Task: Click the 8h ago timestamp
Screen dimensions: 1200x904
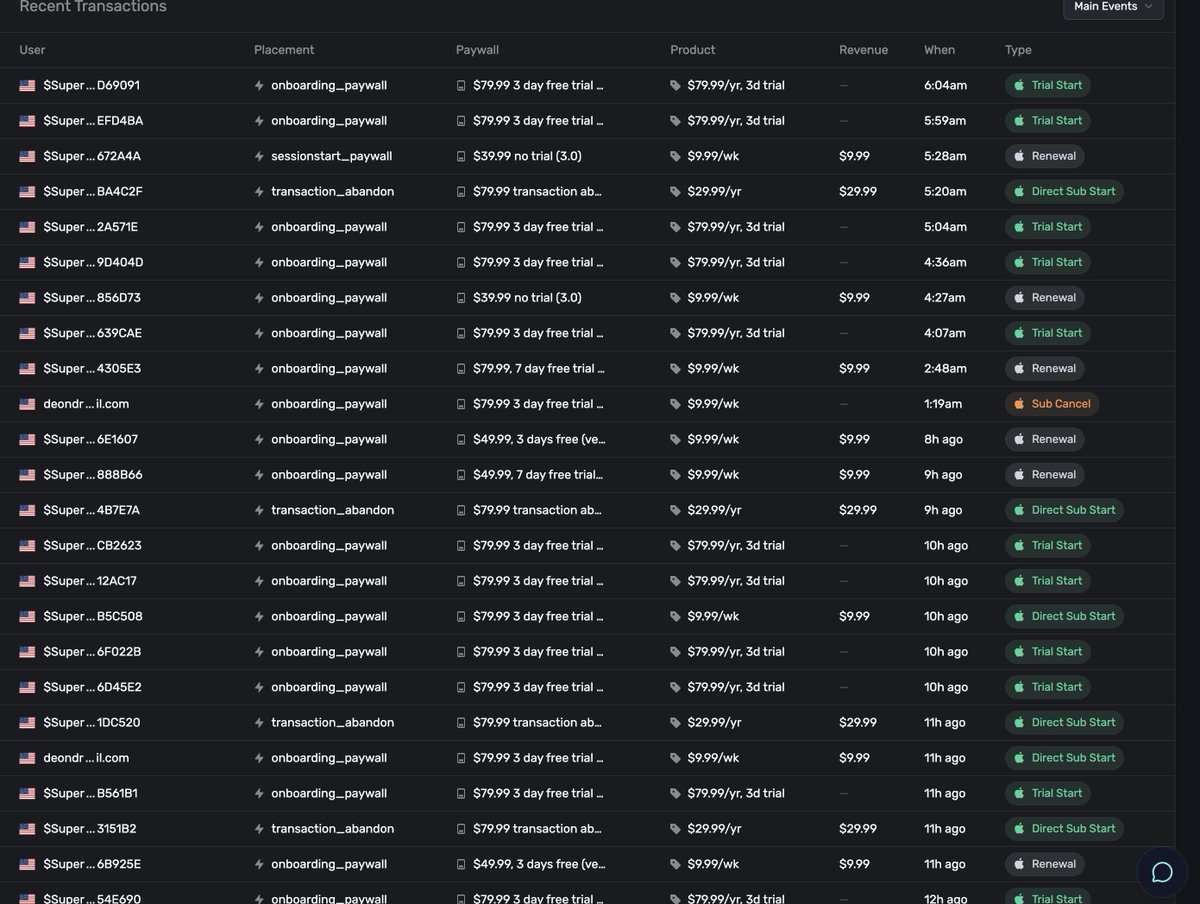Action: pos(943,439)
